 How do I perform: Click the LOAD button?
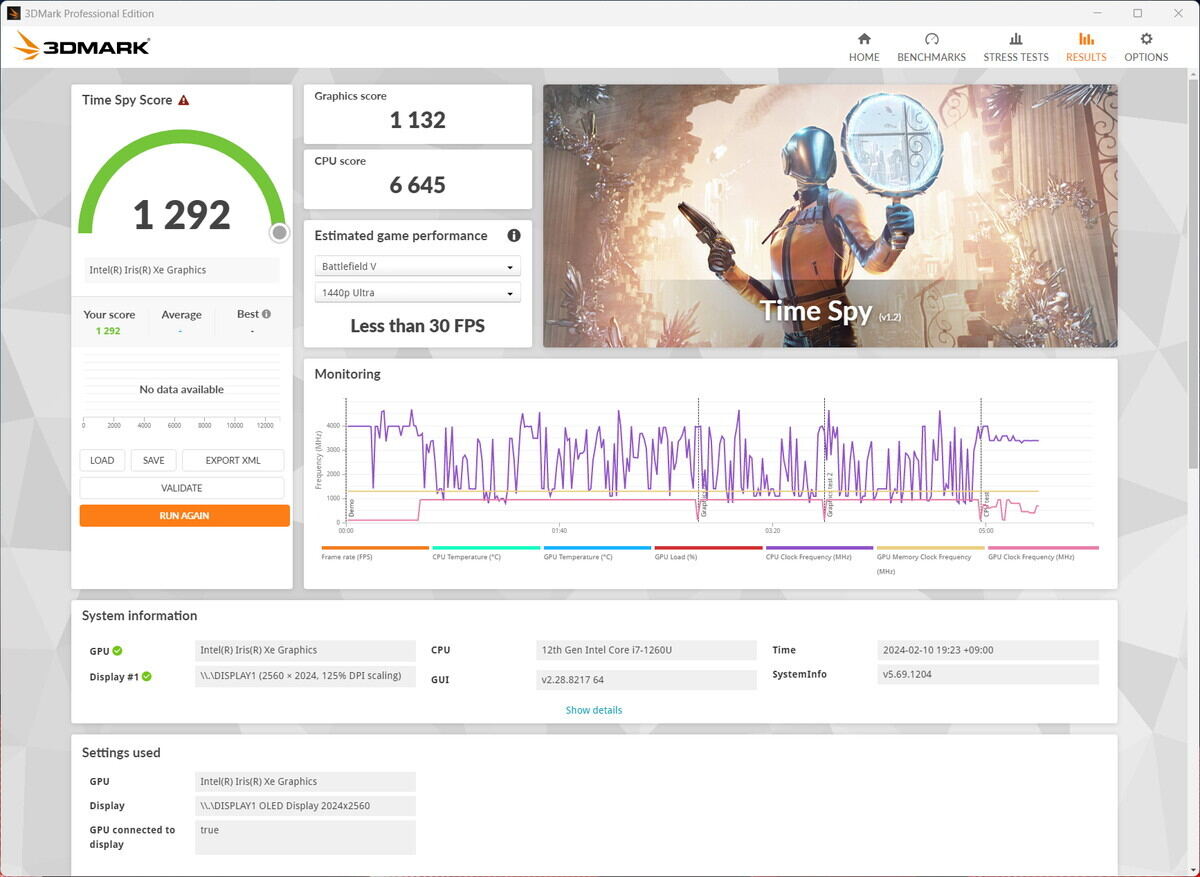102,461
